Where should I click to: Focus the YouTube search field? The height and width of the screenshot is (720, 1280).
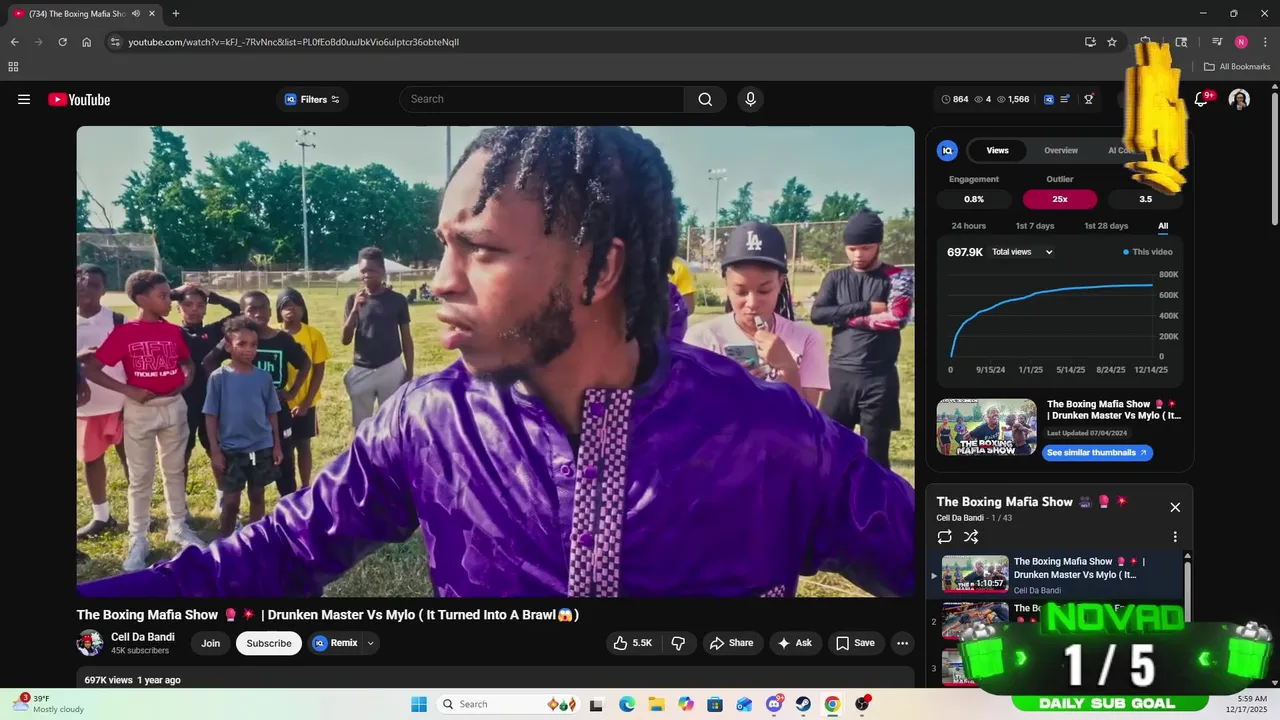coord(542,99)
